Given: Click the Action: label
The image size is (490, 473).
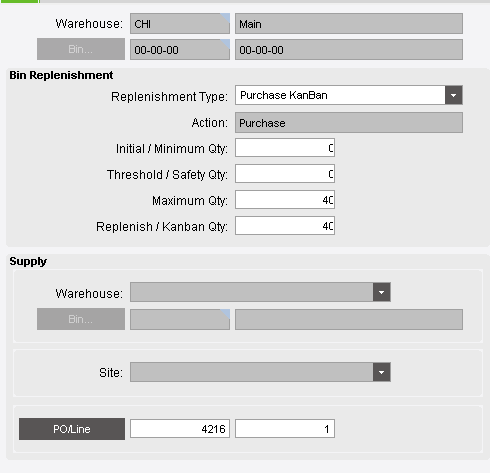Looking at the screenshot, I should click(209, 123).
